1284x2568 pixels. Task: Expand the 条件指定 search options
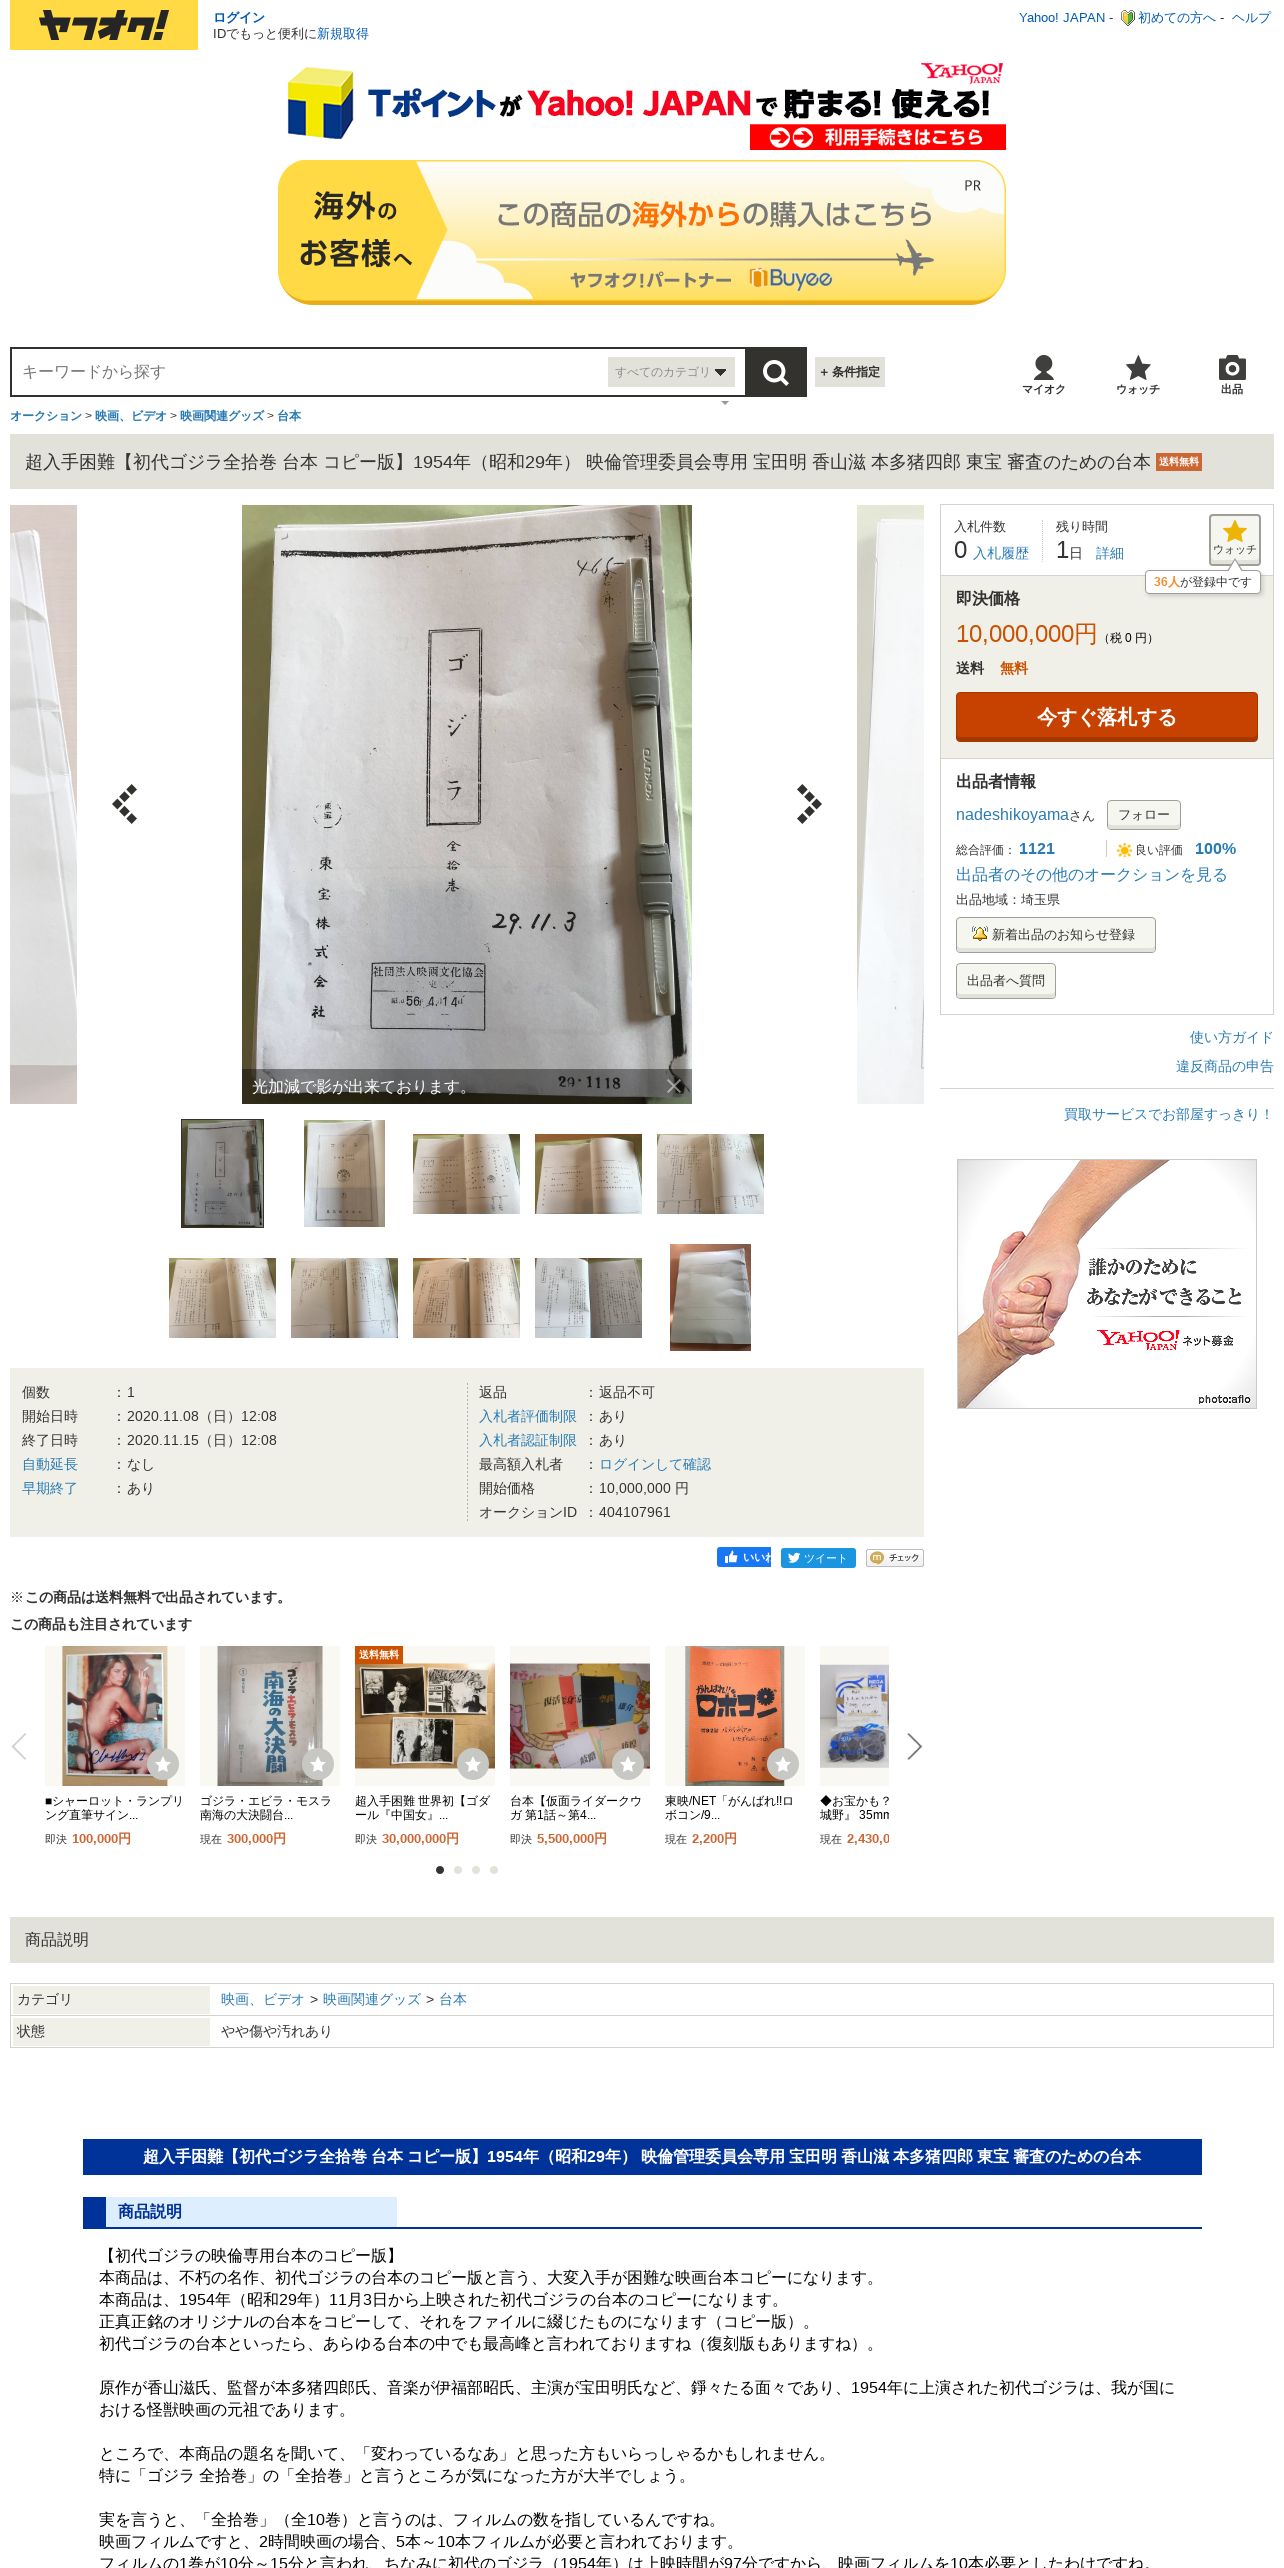tap(850, 372)
